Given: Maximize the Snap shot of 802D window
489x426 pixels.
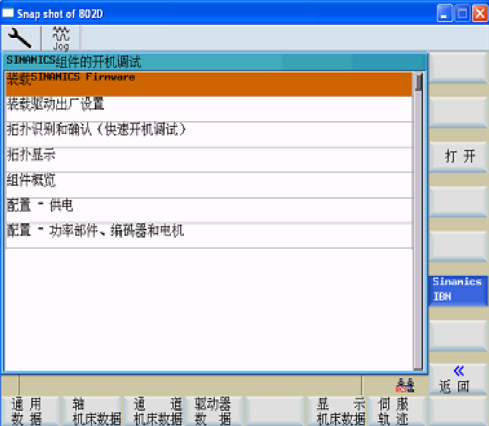Looking at the screenshot, I should pyautogui.click(x=462, y=14).
